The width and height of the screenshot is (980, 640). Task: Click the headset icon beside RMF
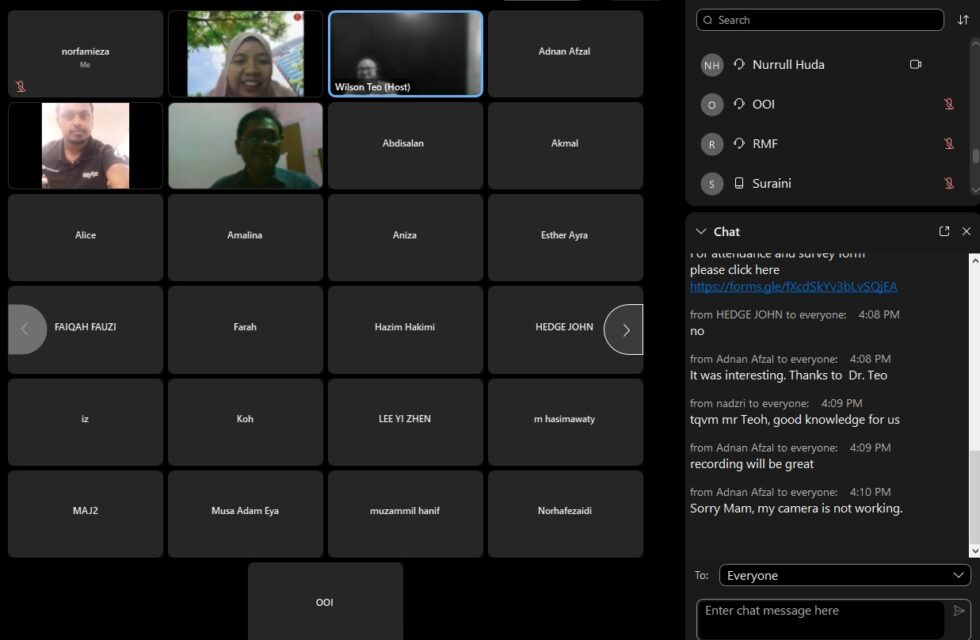point(737,143)
